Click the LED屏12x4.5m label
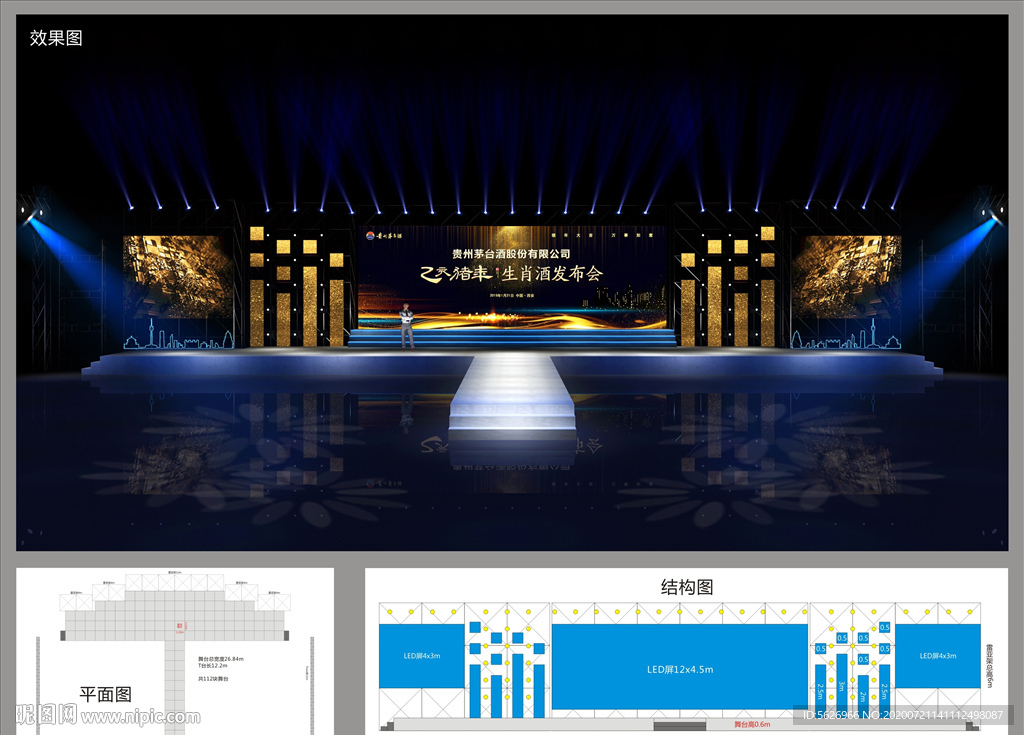1024x735 pixels. (x=680, y=670)
